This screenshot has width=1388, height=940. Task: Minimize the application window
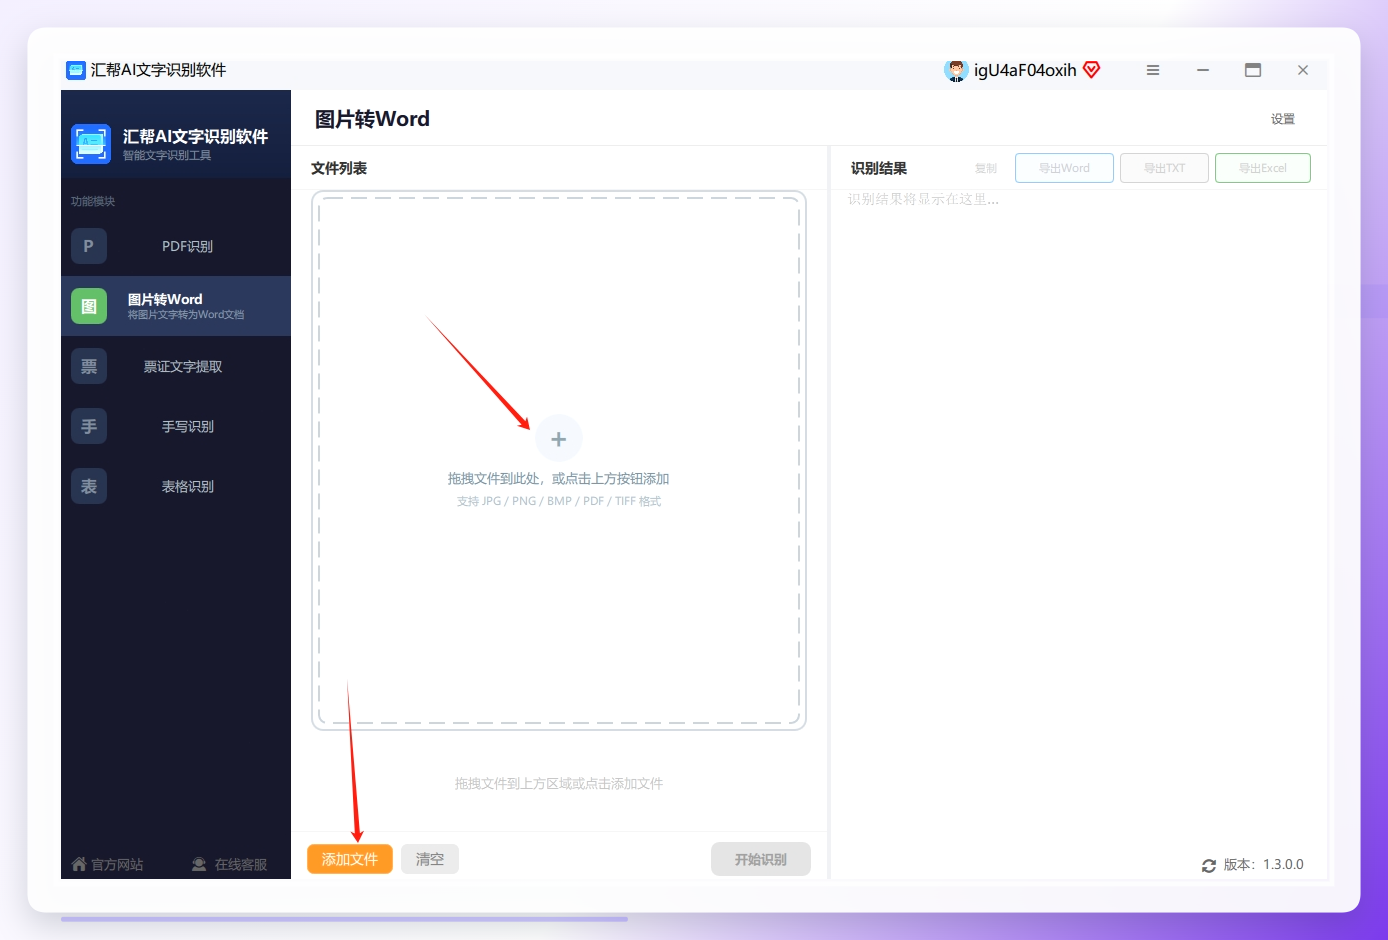[1203, 70]
